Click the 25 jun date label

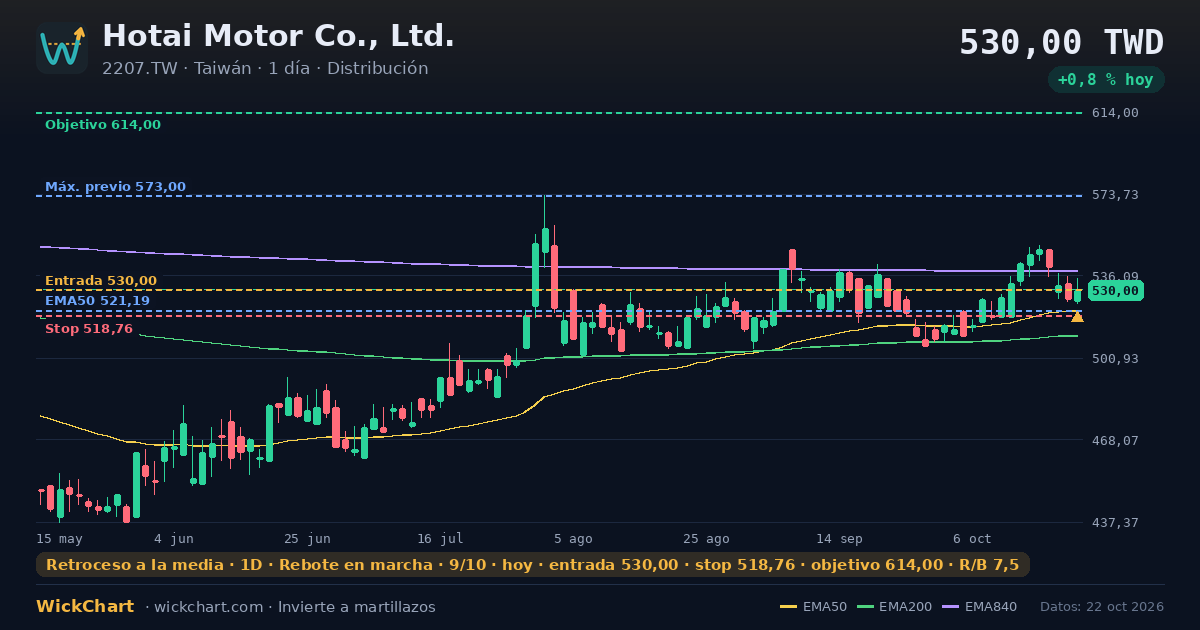307,538
